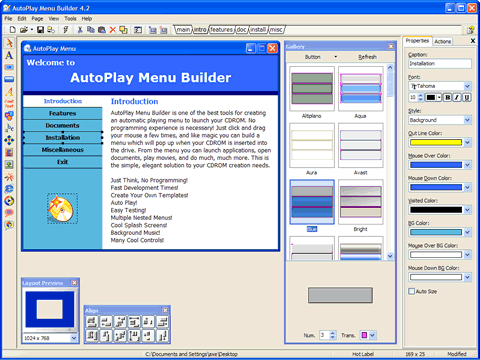Select the Altiplano button style thumbnail
480x360 pixels.
(312, 89)
